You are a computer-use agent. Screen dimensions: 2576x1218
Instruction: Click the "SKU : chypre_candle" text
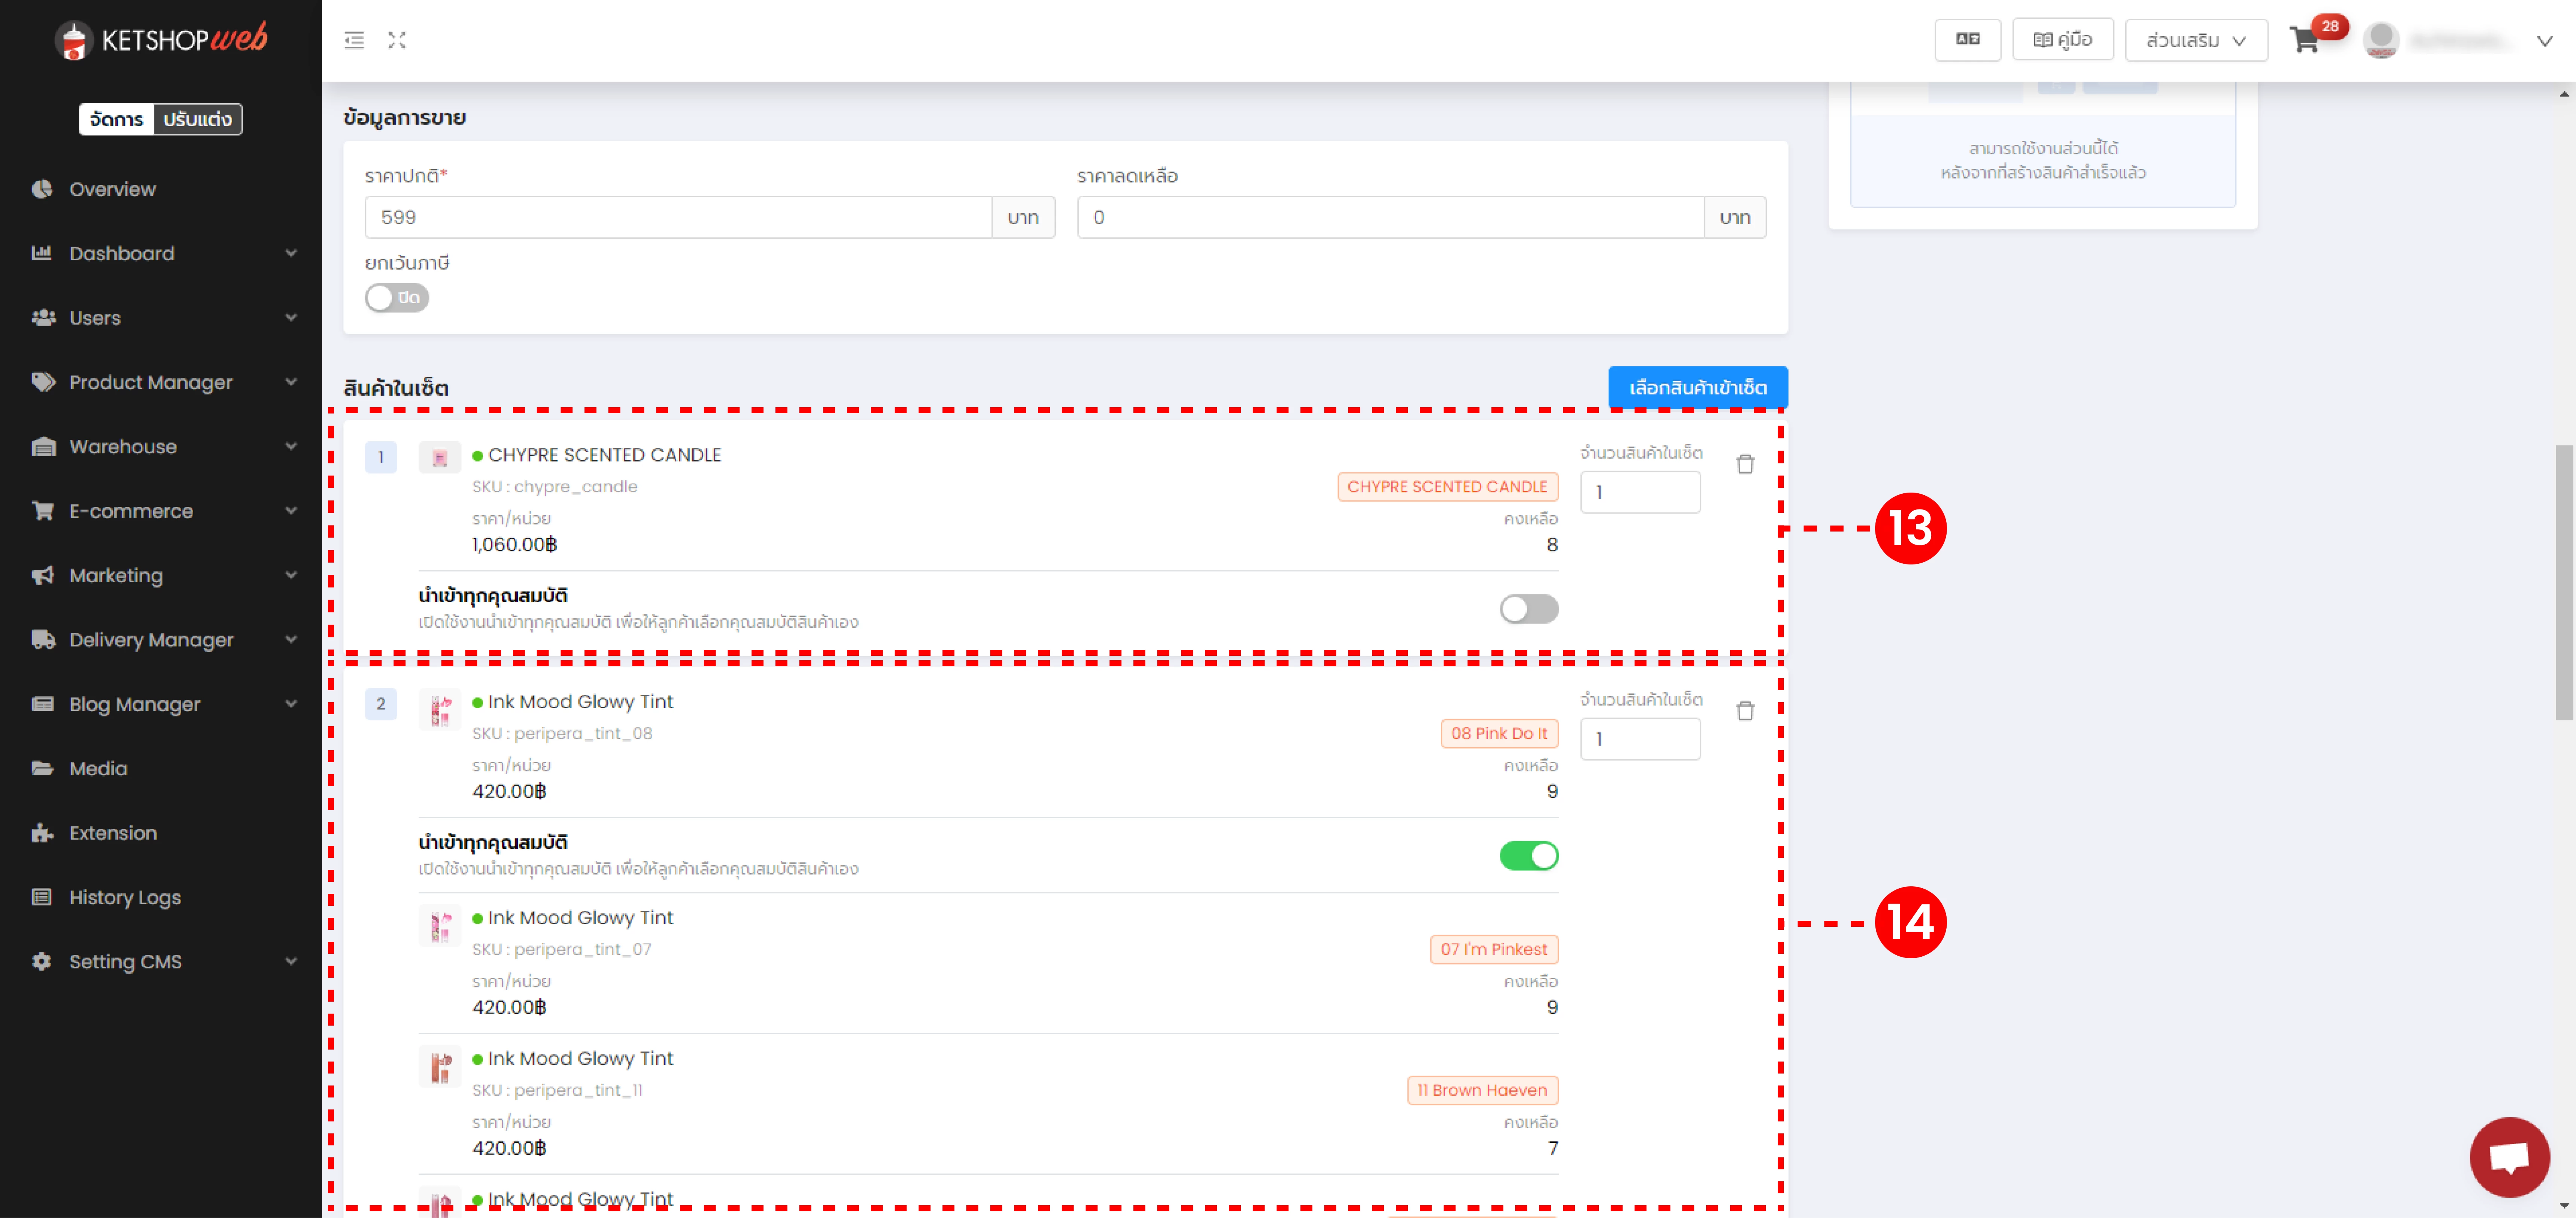555,487
